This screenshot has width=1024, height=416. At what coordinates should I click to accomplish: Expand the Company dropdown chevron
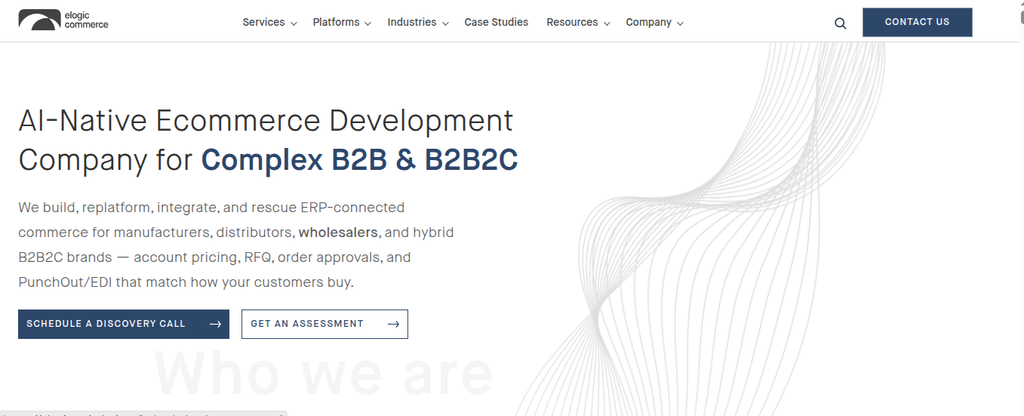[x=680, y=24]
